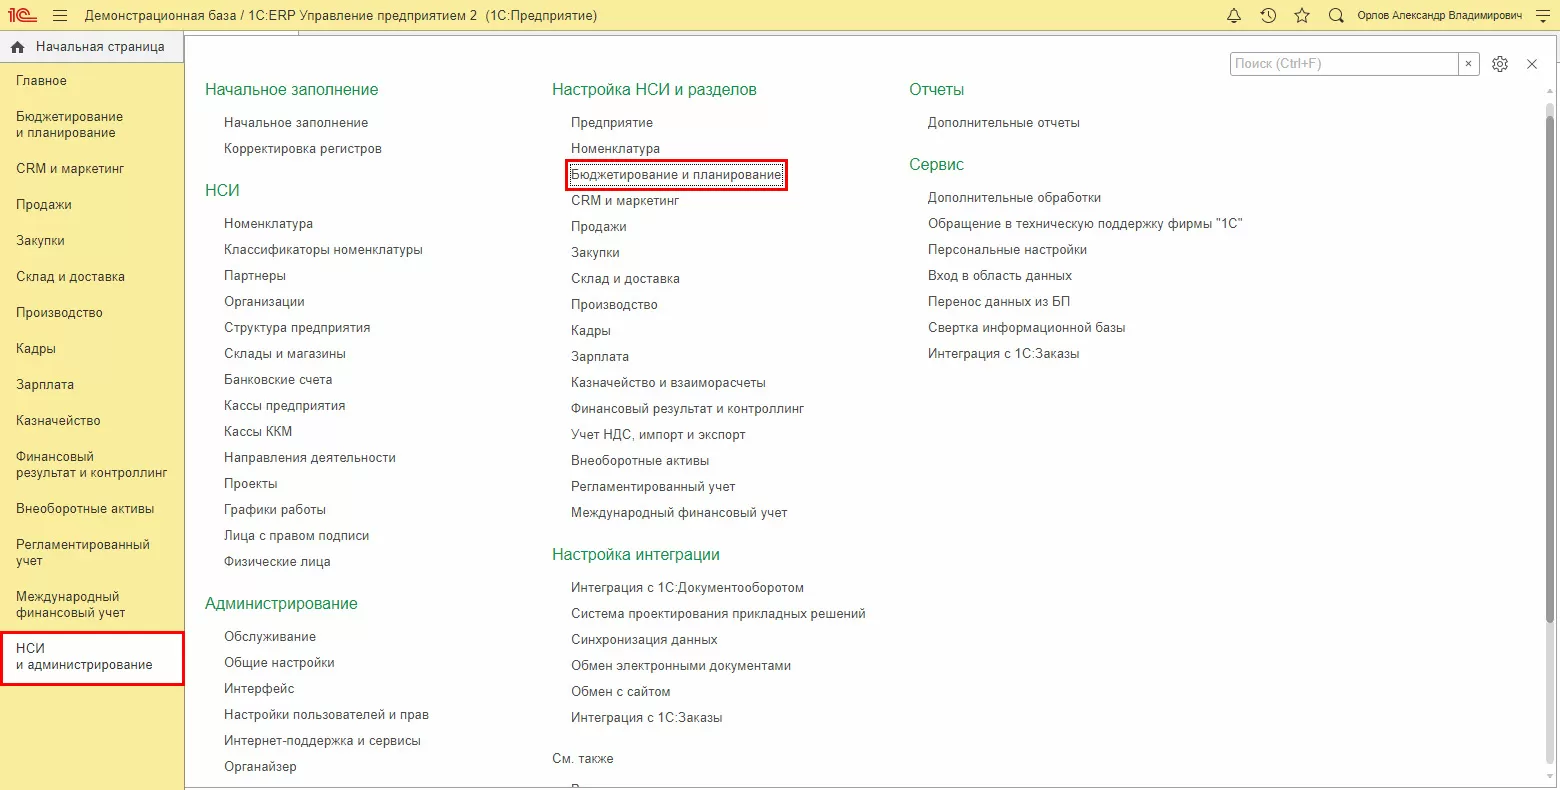Click the 1C logo icon
This screenshot has height=790, width=1560.
(x=23, y=16)
